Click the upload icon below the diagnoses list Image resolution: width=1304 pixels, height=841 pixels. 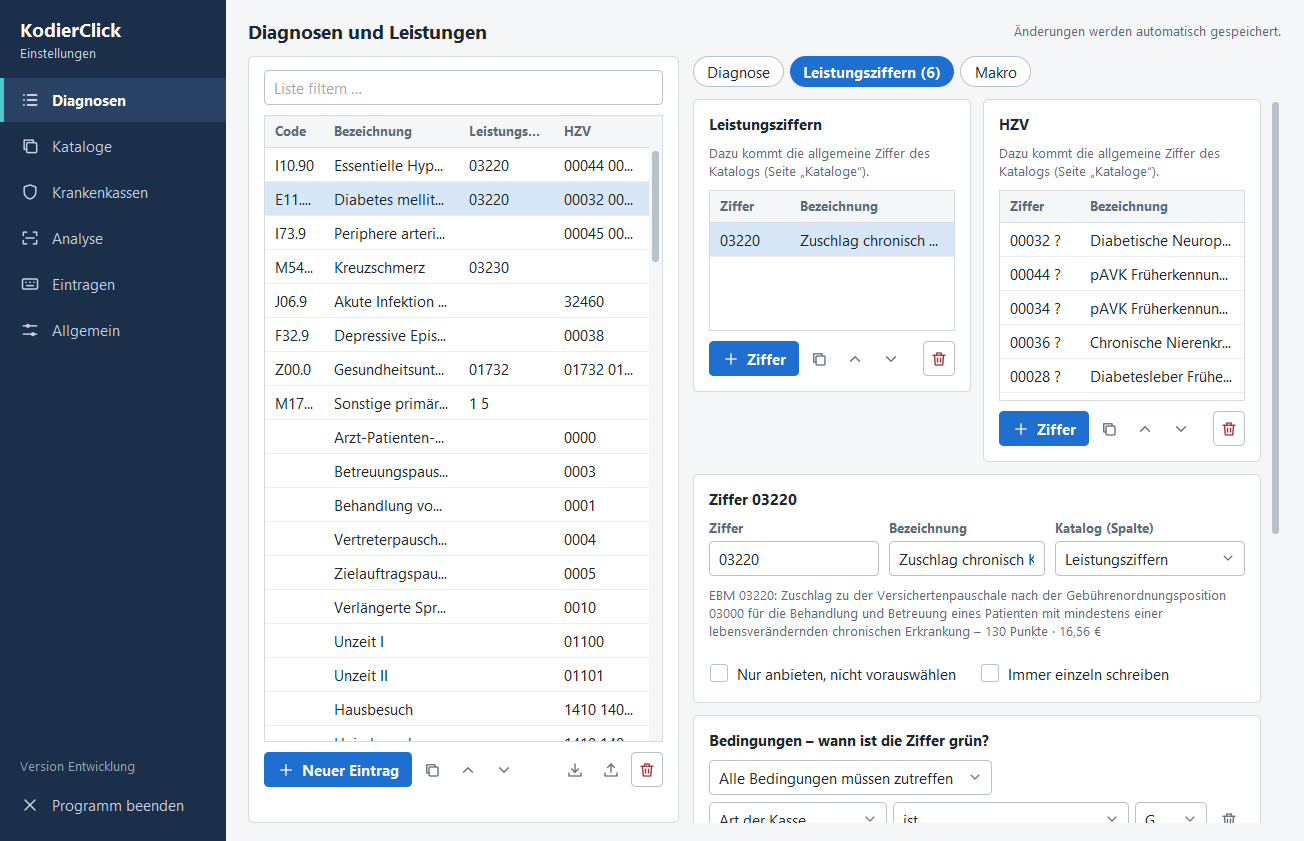click(x=611, y=770)
